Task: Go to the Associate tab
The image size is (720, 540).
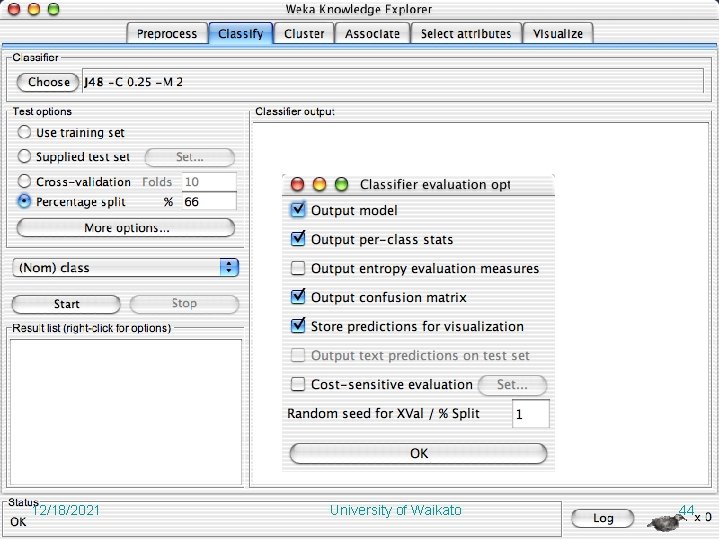Action: 372,34
